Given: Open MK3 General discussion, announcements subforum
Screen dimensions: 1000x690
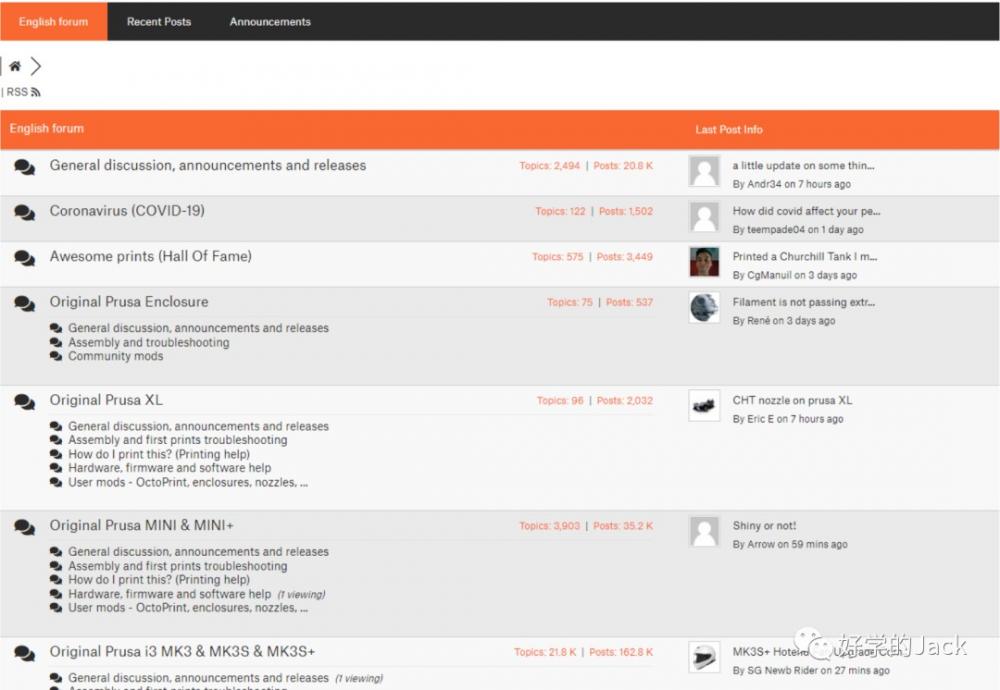Looking at the screenshot, I should (198, 678).
